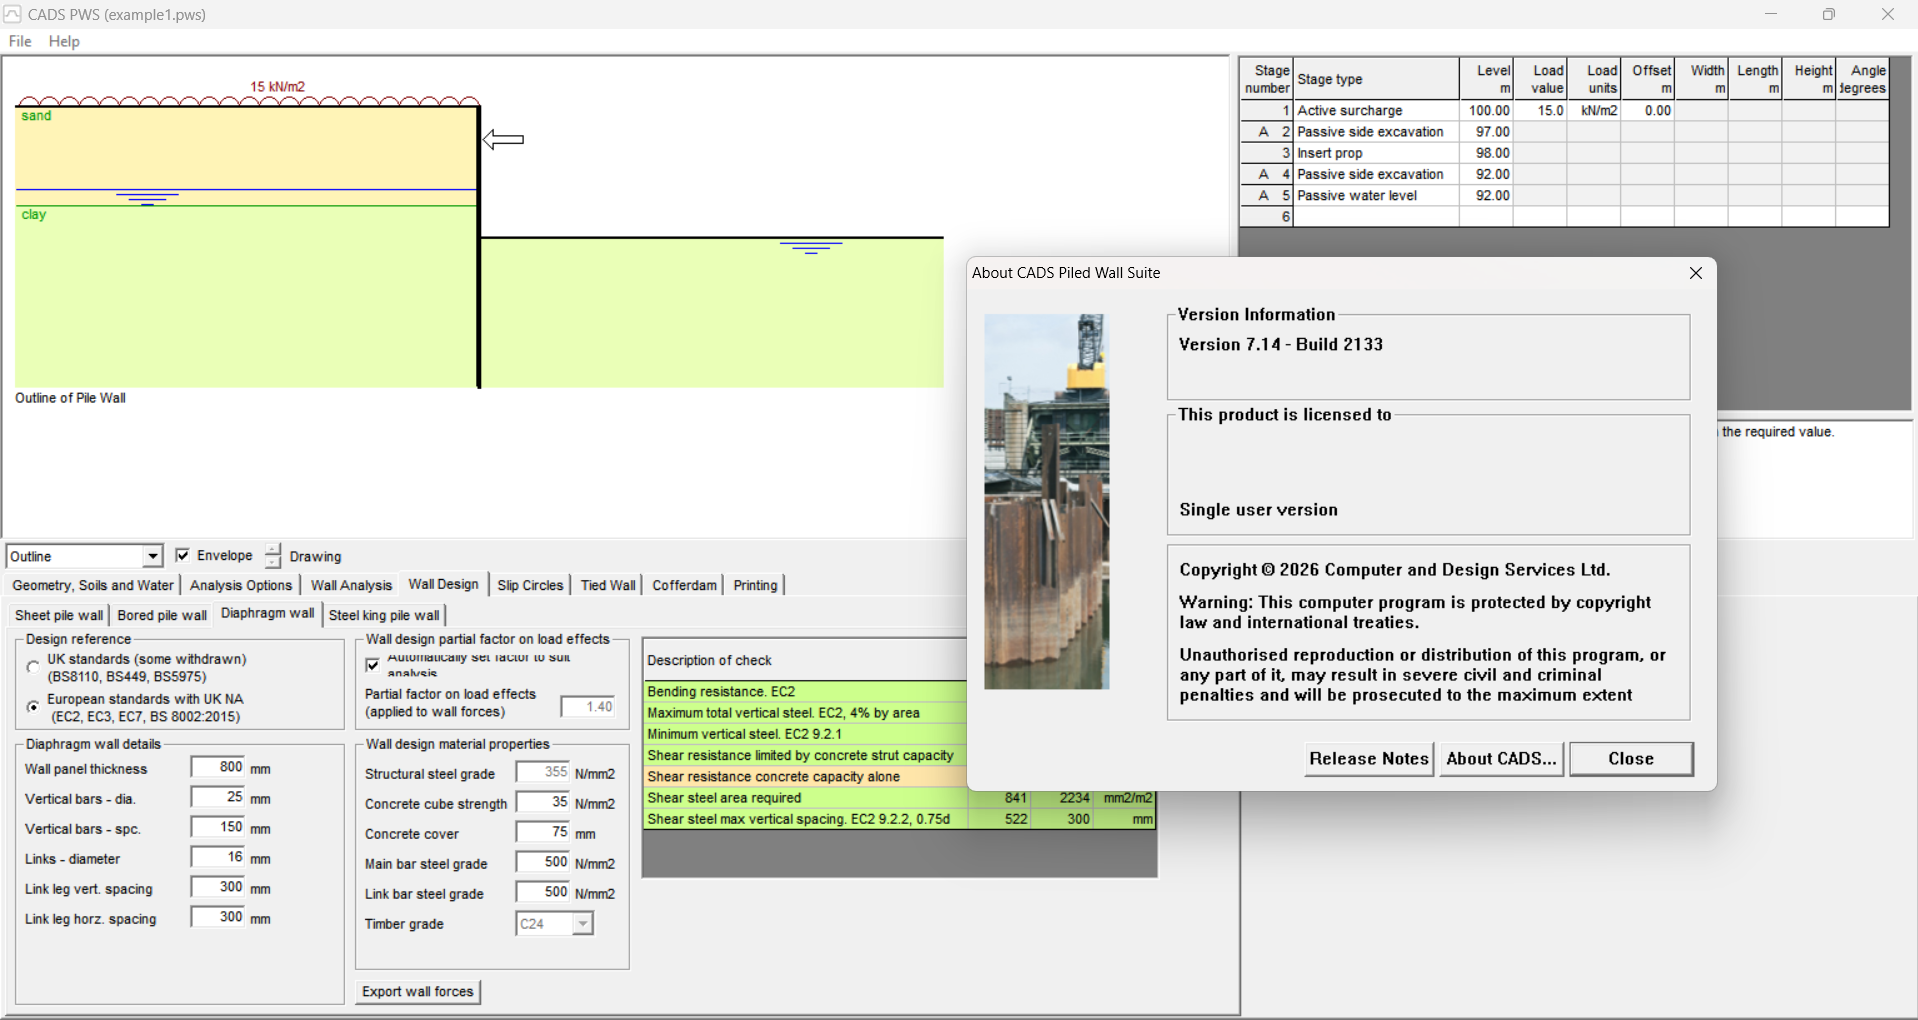Select the Steel king pile wall sub-tab
1918x1020 pixels.
pos(384,615)
